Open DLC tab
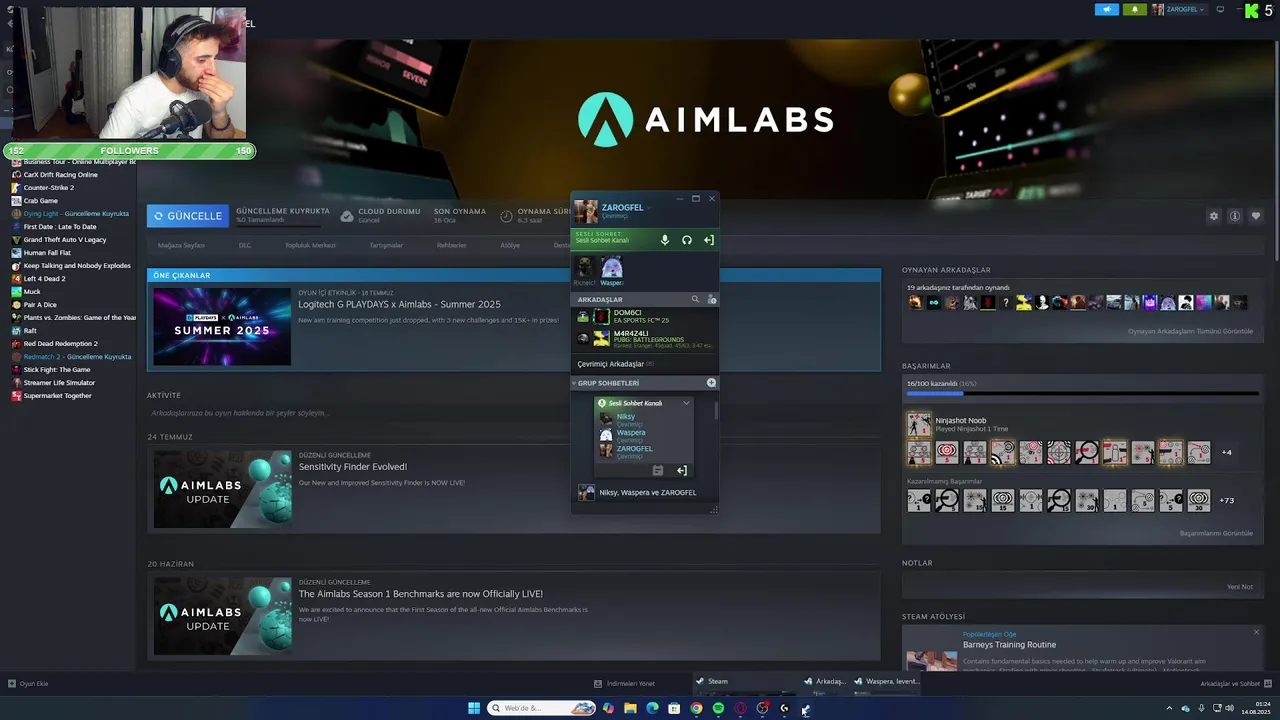This screenshot has height=720, width=1280. [245, 245]
